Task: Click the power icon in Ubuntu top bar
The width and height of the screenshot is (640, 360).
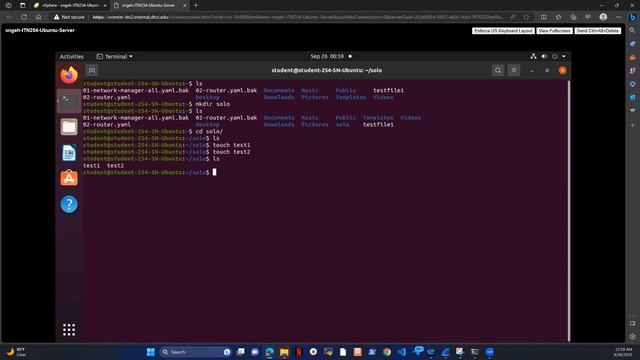Action: (554, 56)
